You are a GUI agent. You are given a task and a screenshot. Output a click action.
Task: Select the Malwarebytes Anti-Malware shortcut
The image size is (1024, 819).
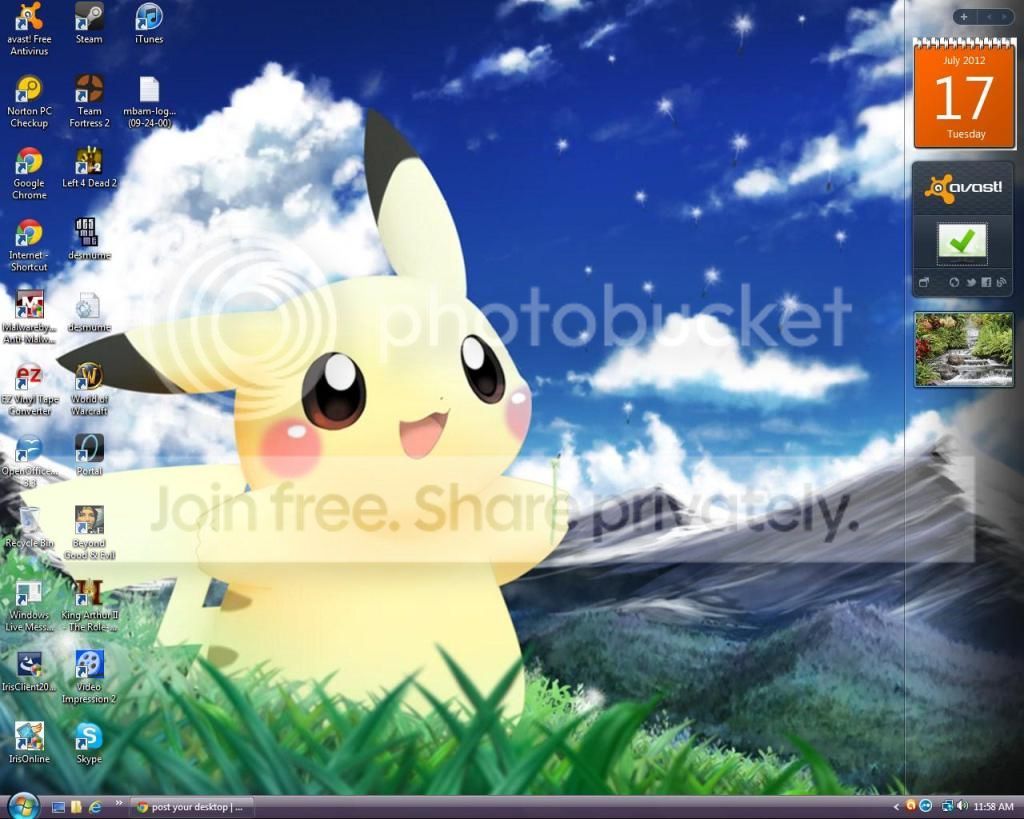click(29, 317)
